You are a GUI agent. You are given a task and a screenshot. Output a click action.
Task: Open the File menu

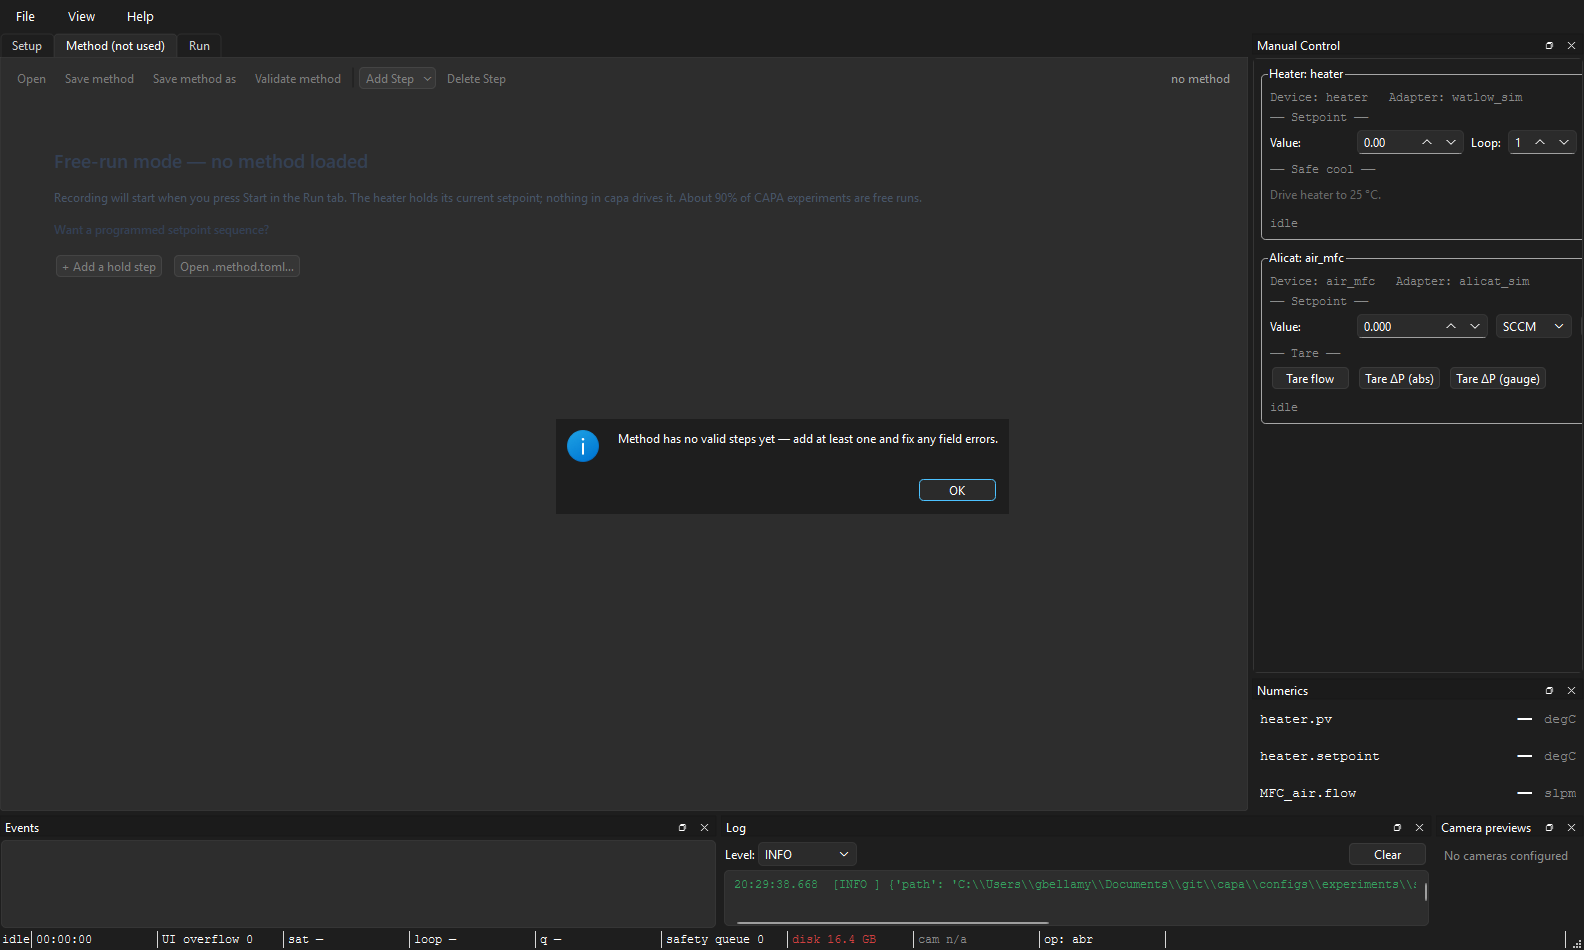[x=25, y=16]
